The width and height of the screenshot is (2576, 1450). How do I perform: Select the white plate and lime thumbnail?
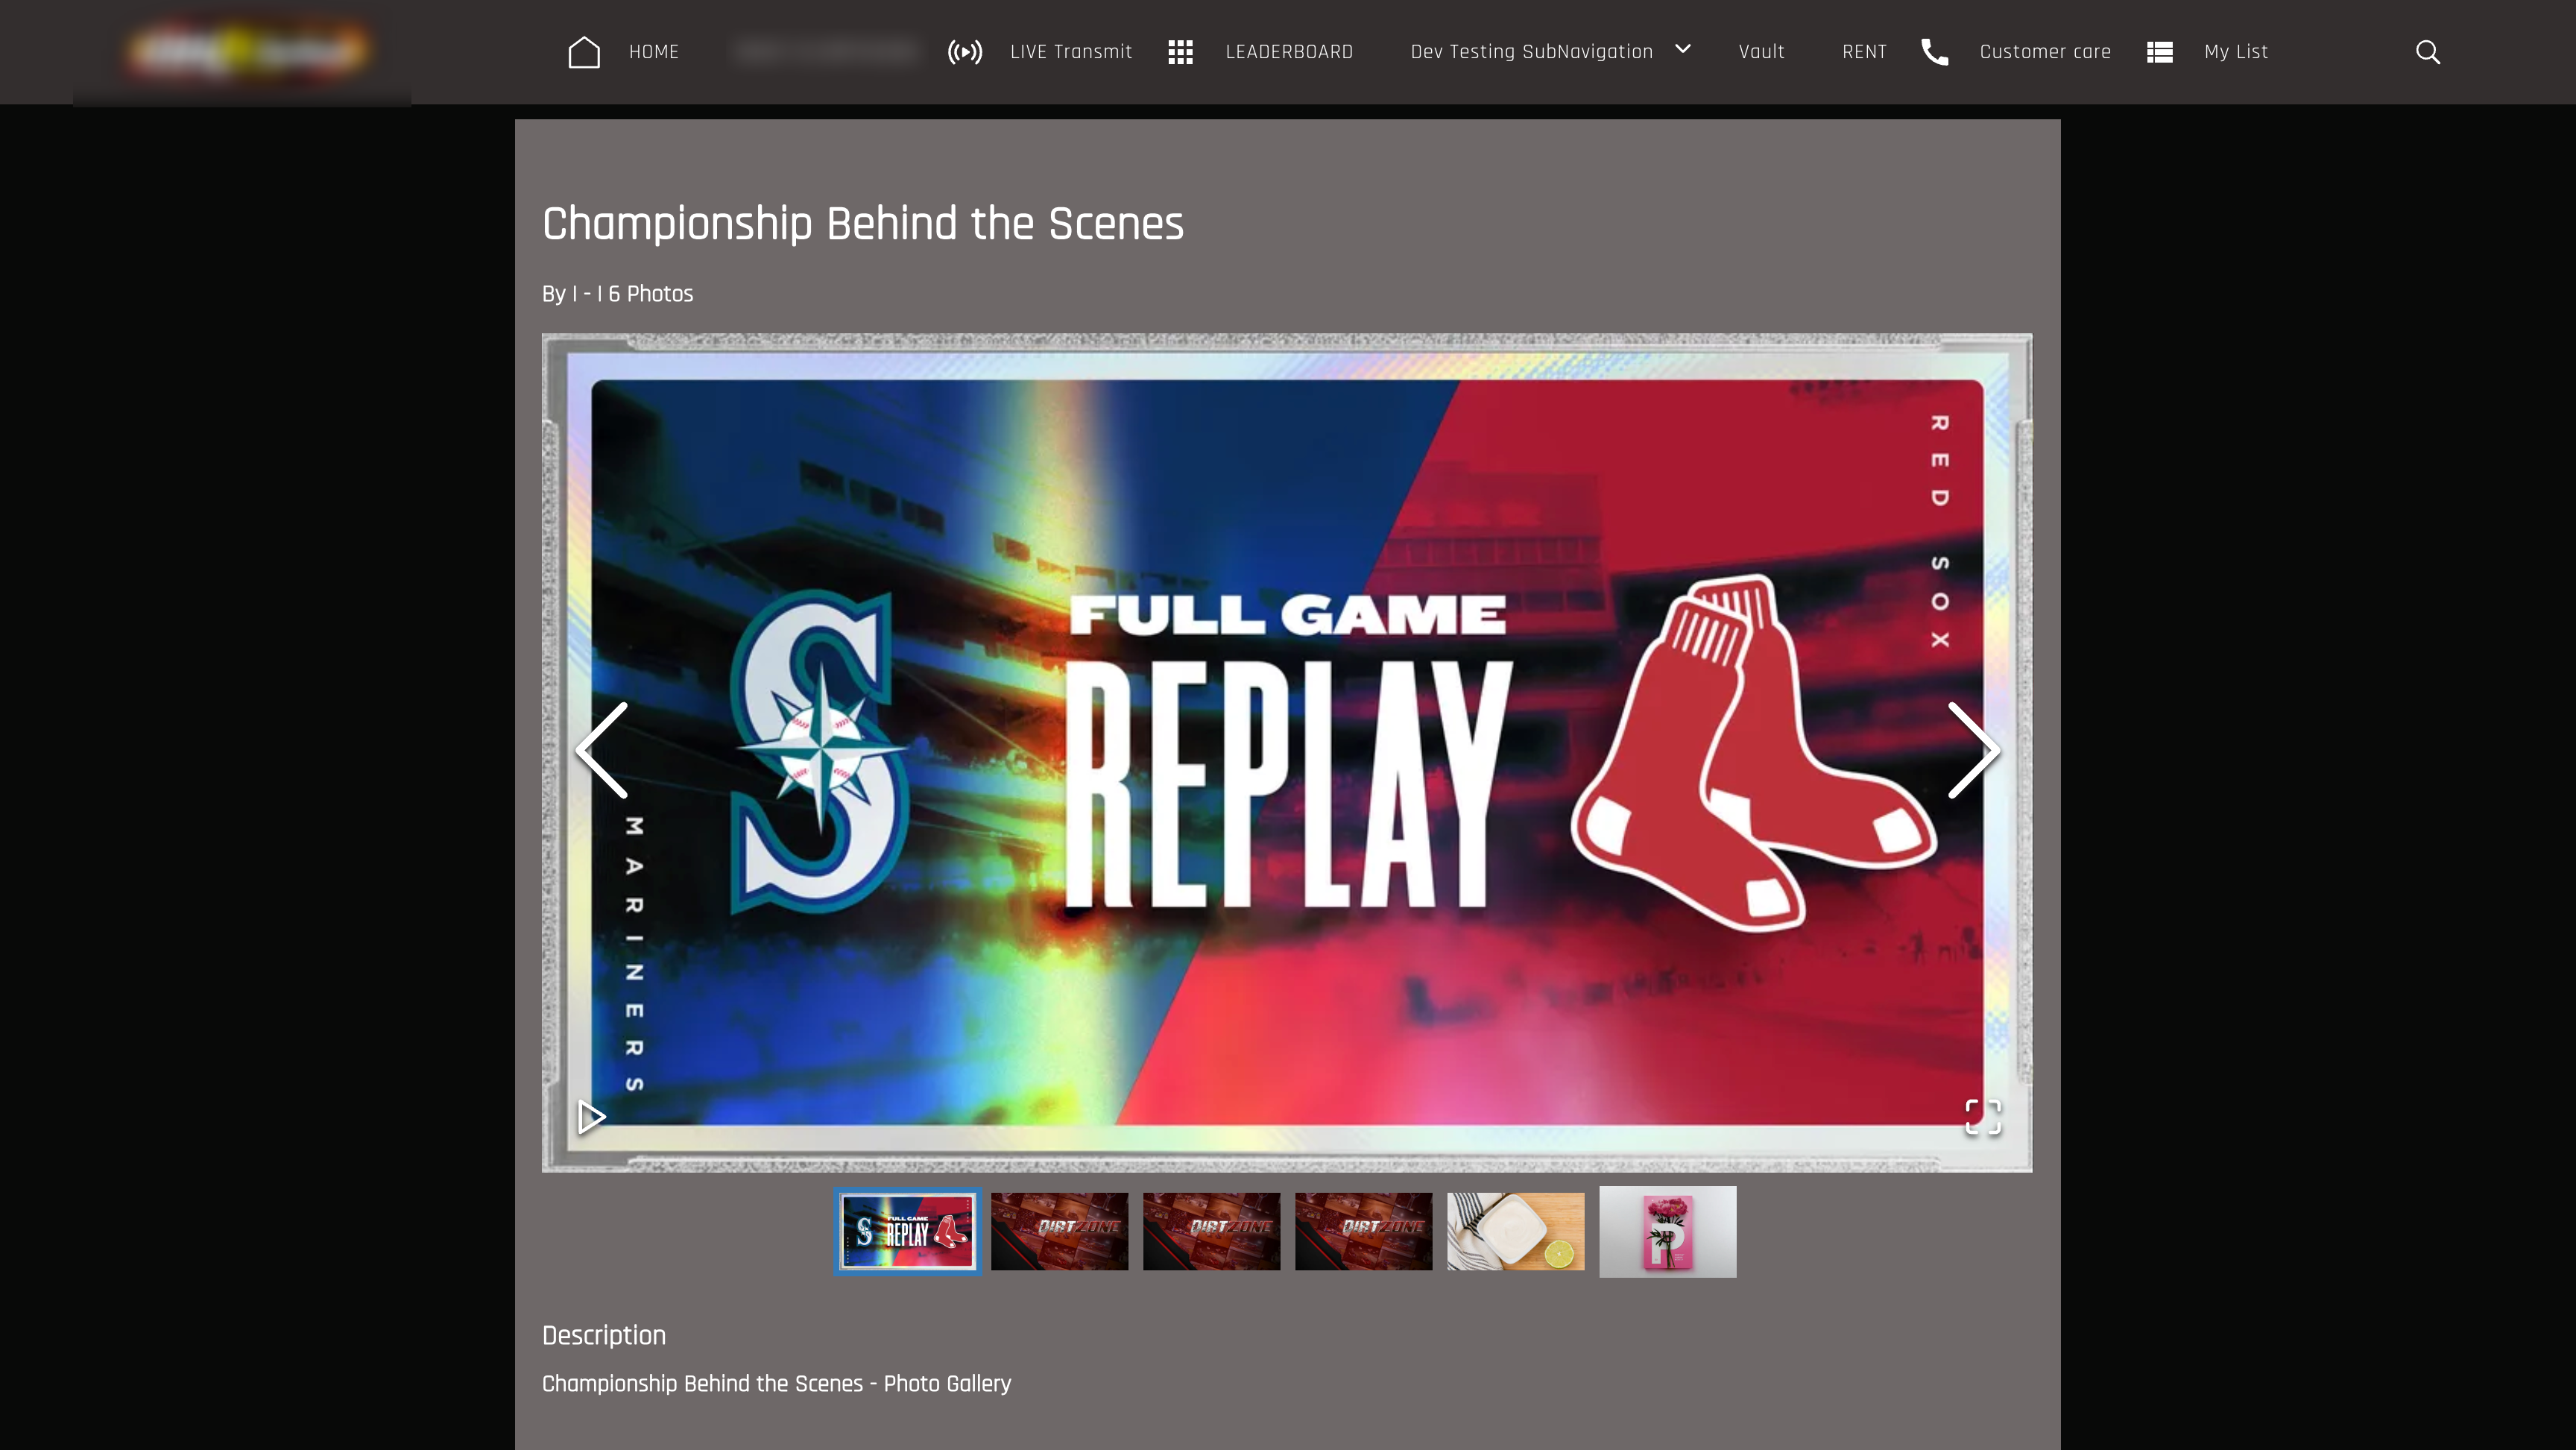1516,1231
